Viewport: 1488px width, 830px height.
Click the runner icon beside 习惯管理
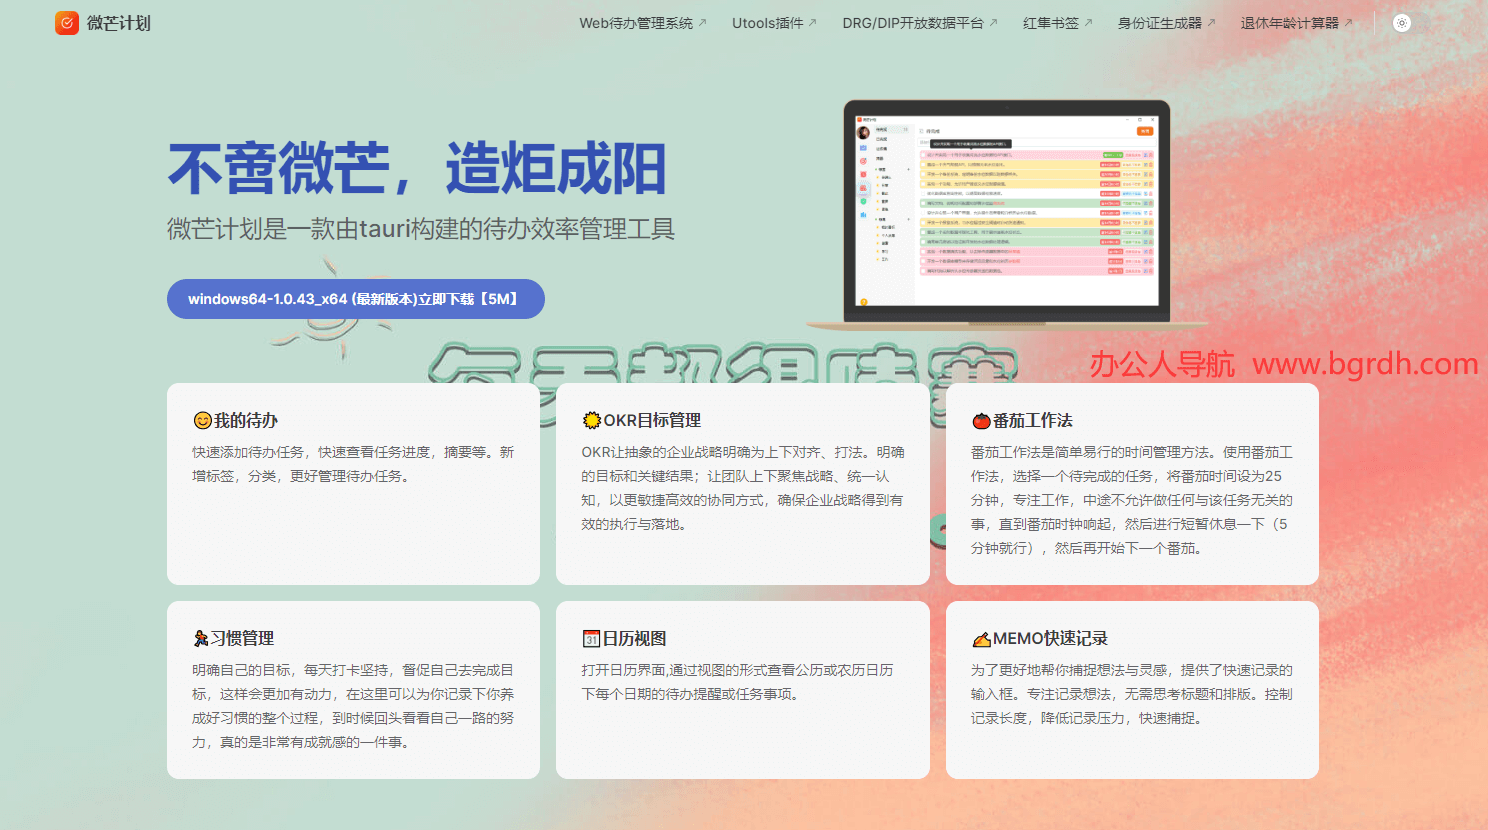pyautogui.click(x=201, y=638)
